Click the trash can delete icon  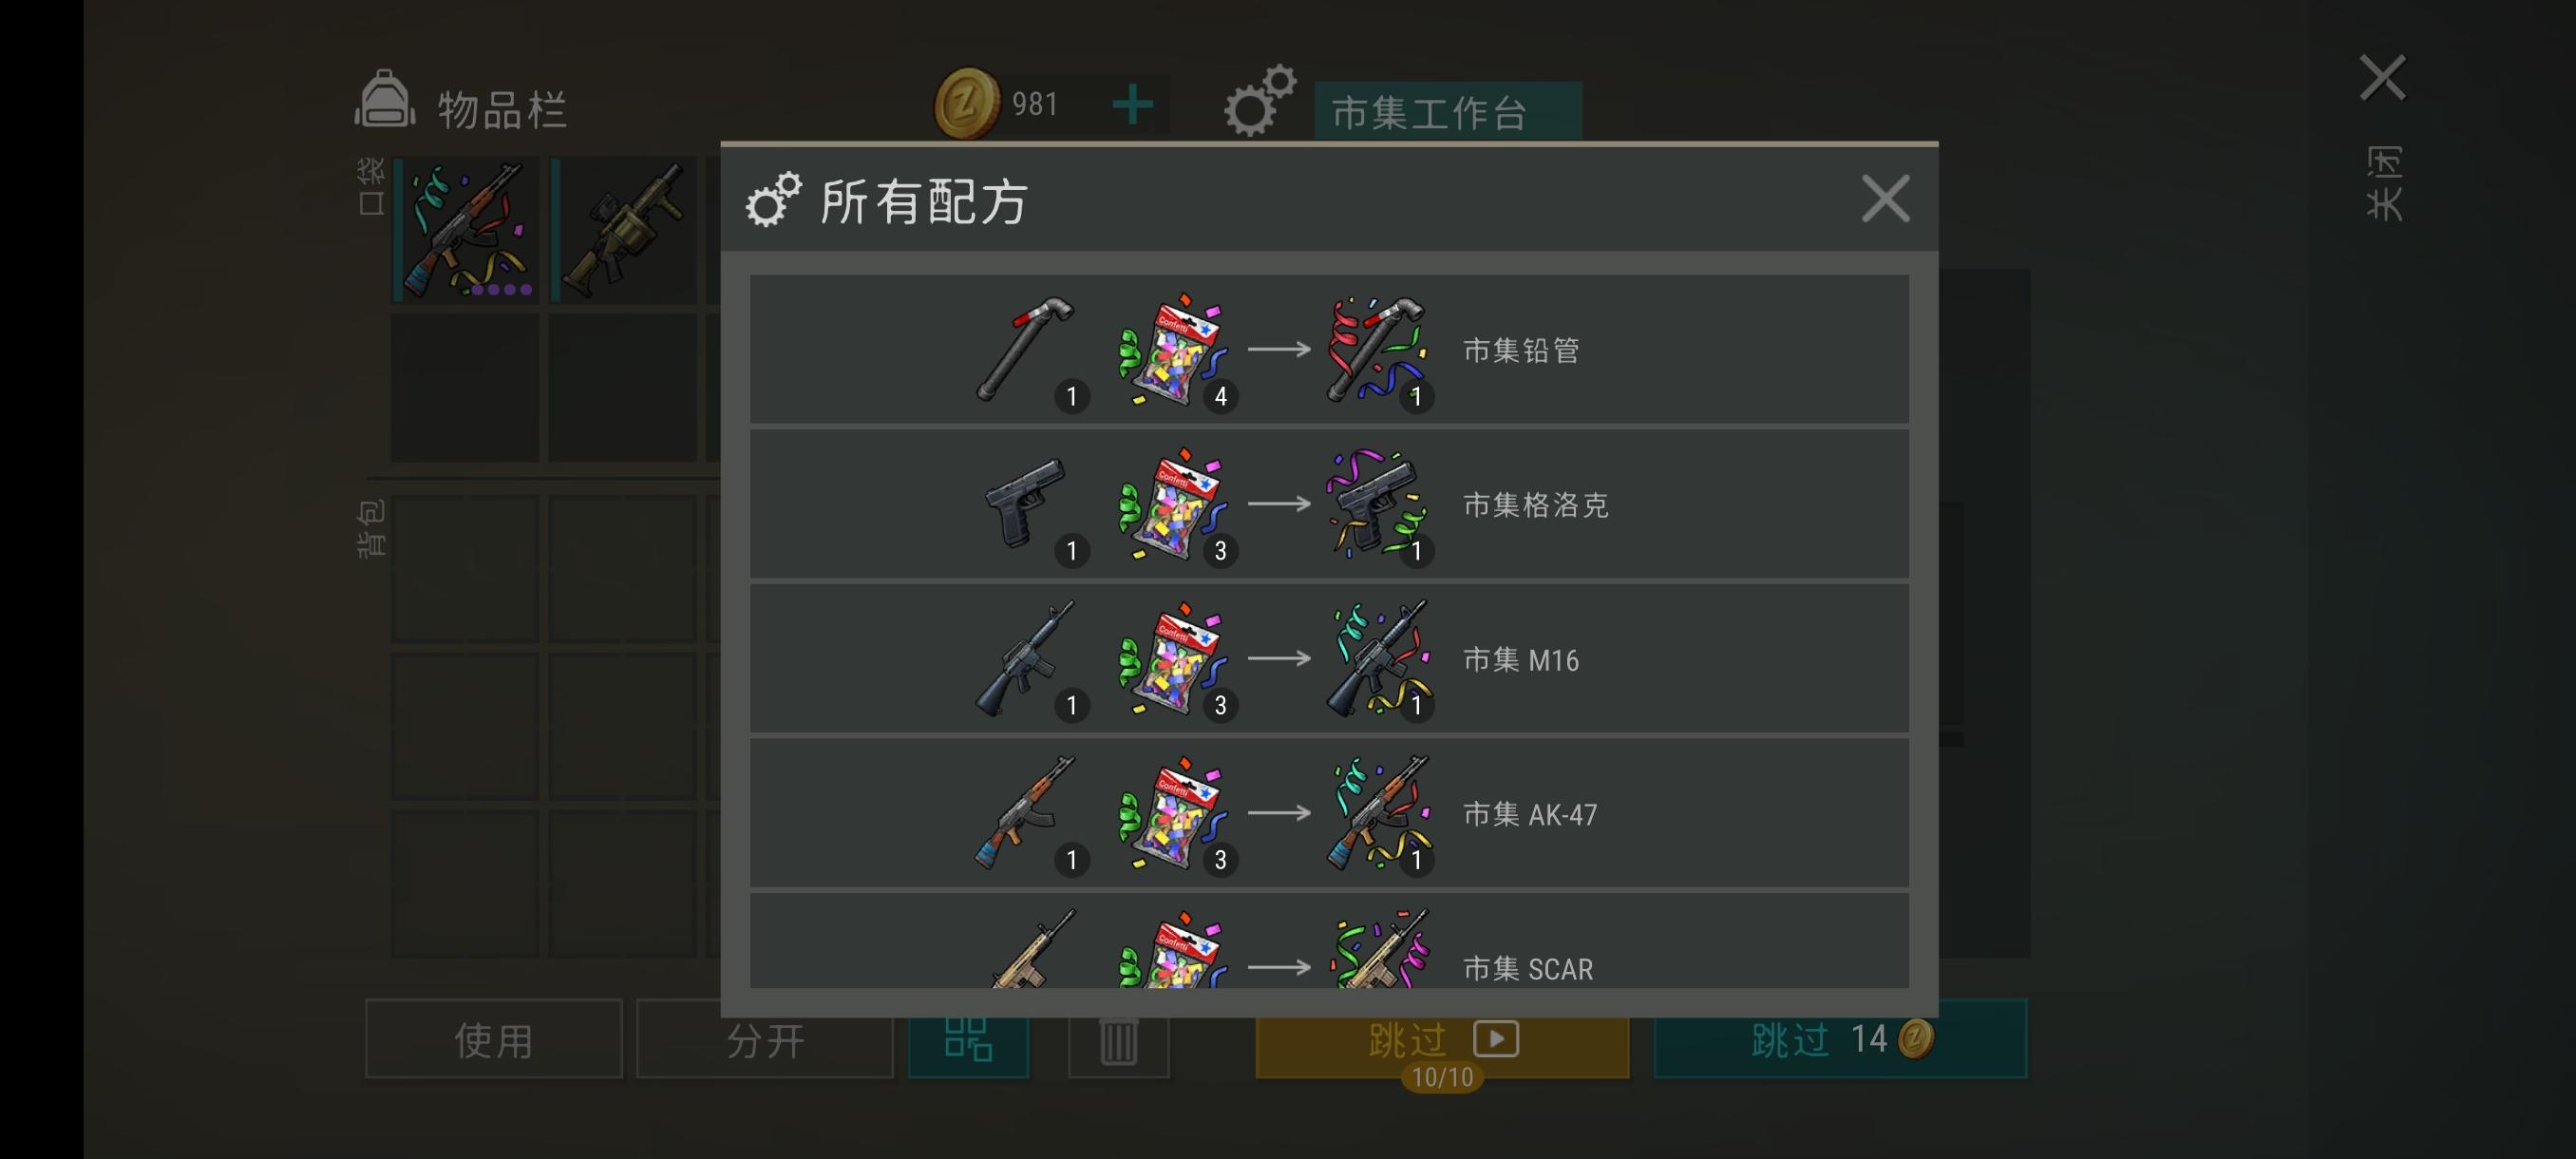[x=1118, y=1041]
